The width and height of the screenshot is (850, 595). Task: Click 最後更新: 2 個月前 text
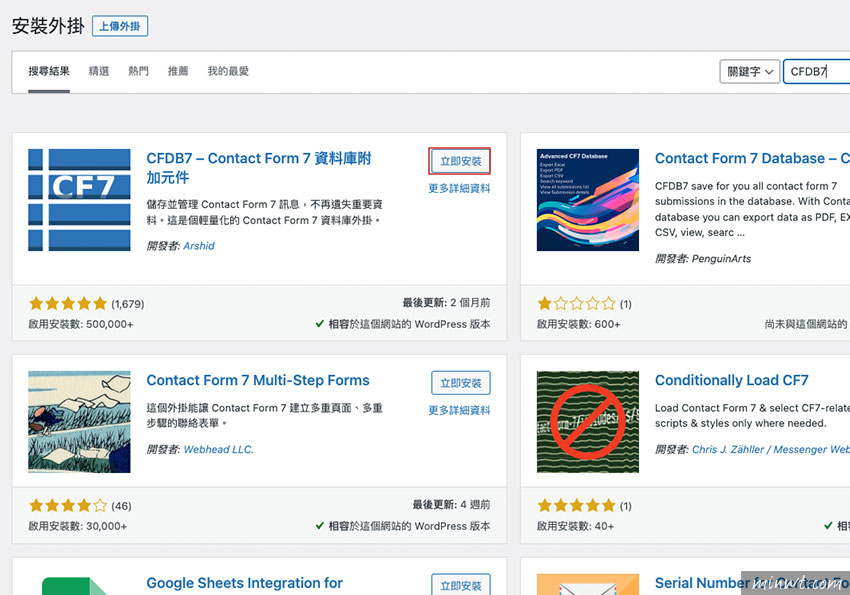pos(446,302)
